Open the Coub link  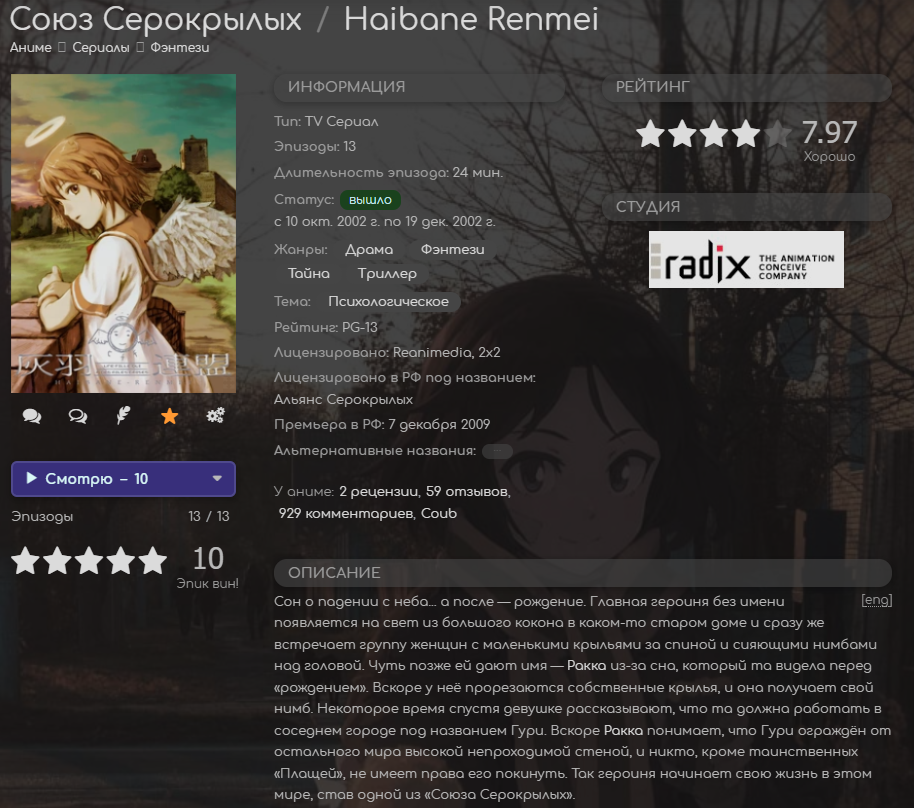click(439, 514)
